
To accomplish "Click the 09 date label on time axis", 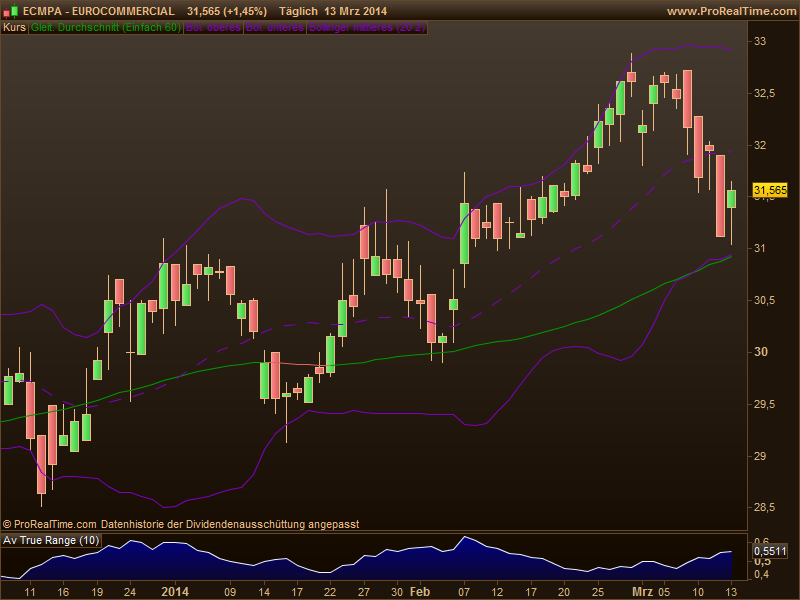I will tap(230, 592).
